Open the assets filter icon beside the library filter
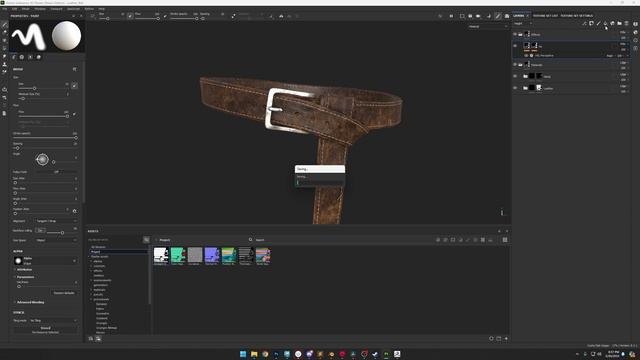Image resolution: width=640 pixels, height=360 pixels. point(146,240)
